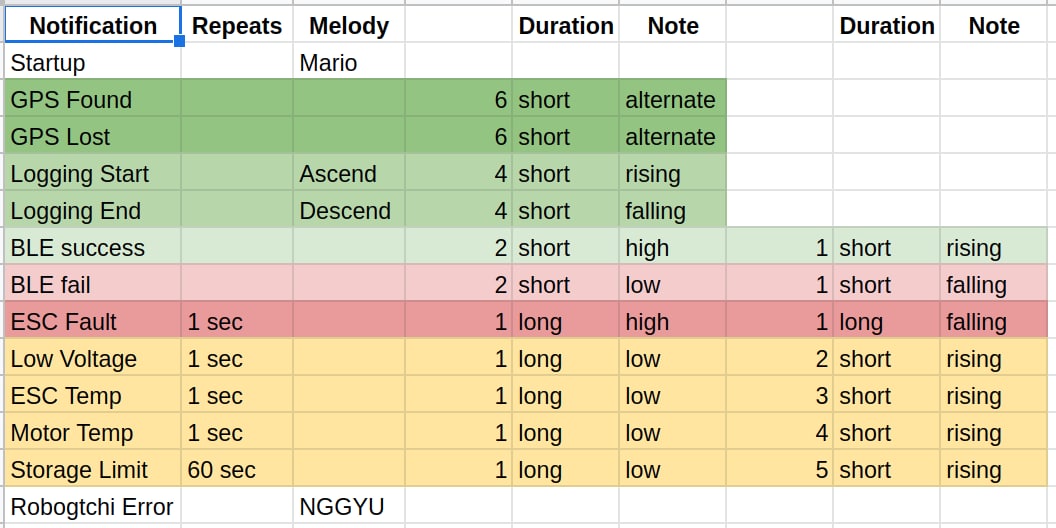The image size is (1056, 528).
Task: Click the Logging Start cell
Action: click(x=93, y=173)
